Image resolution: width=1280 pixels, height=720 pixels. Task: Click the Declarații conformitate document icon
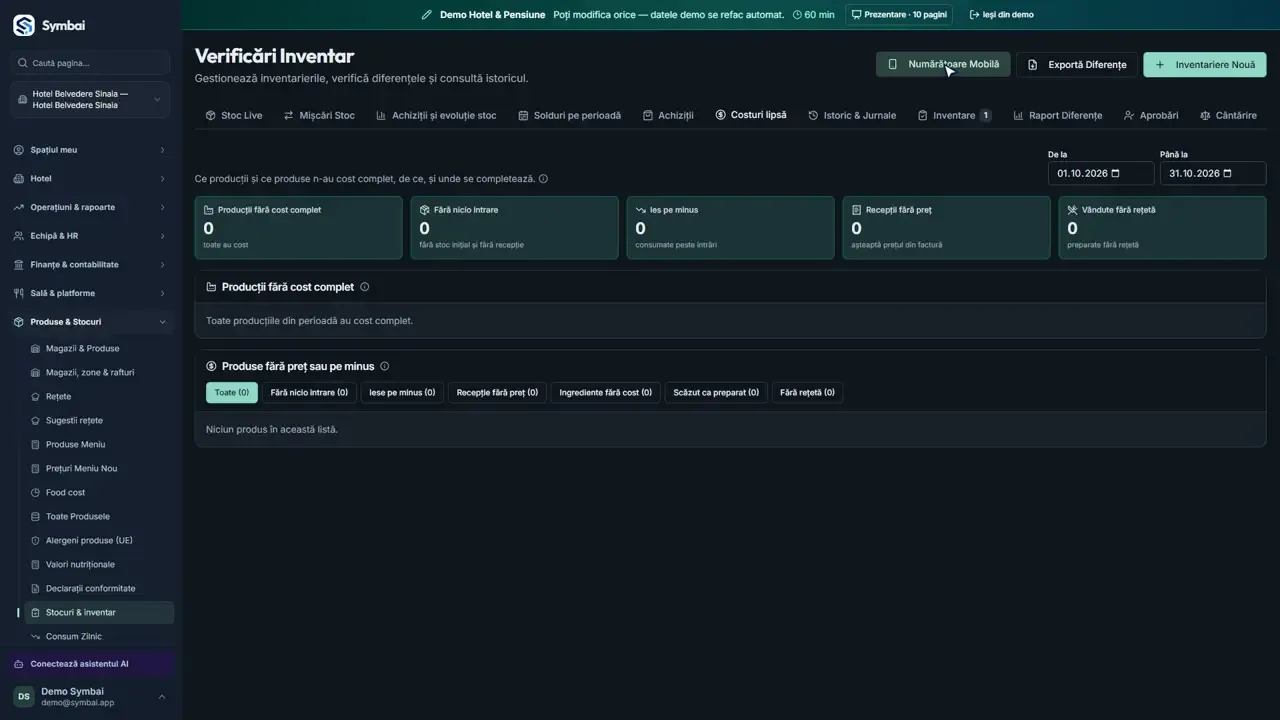(x=36, y=589)
